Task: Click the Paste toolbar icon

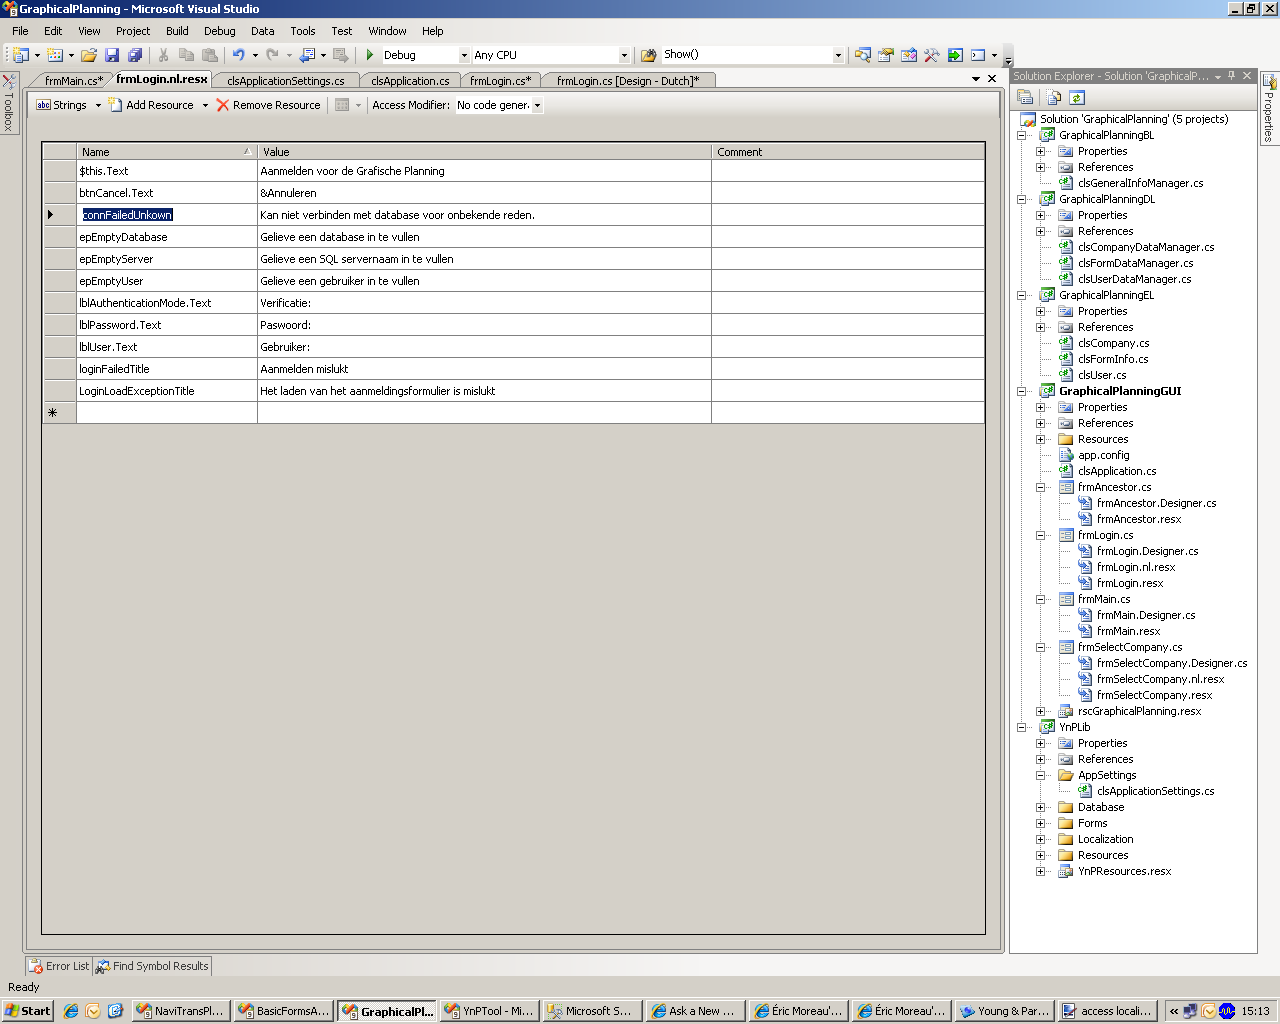Action: pyautogui.click(x=208, y=55)
